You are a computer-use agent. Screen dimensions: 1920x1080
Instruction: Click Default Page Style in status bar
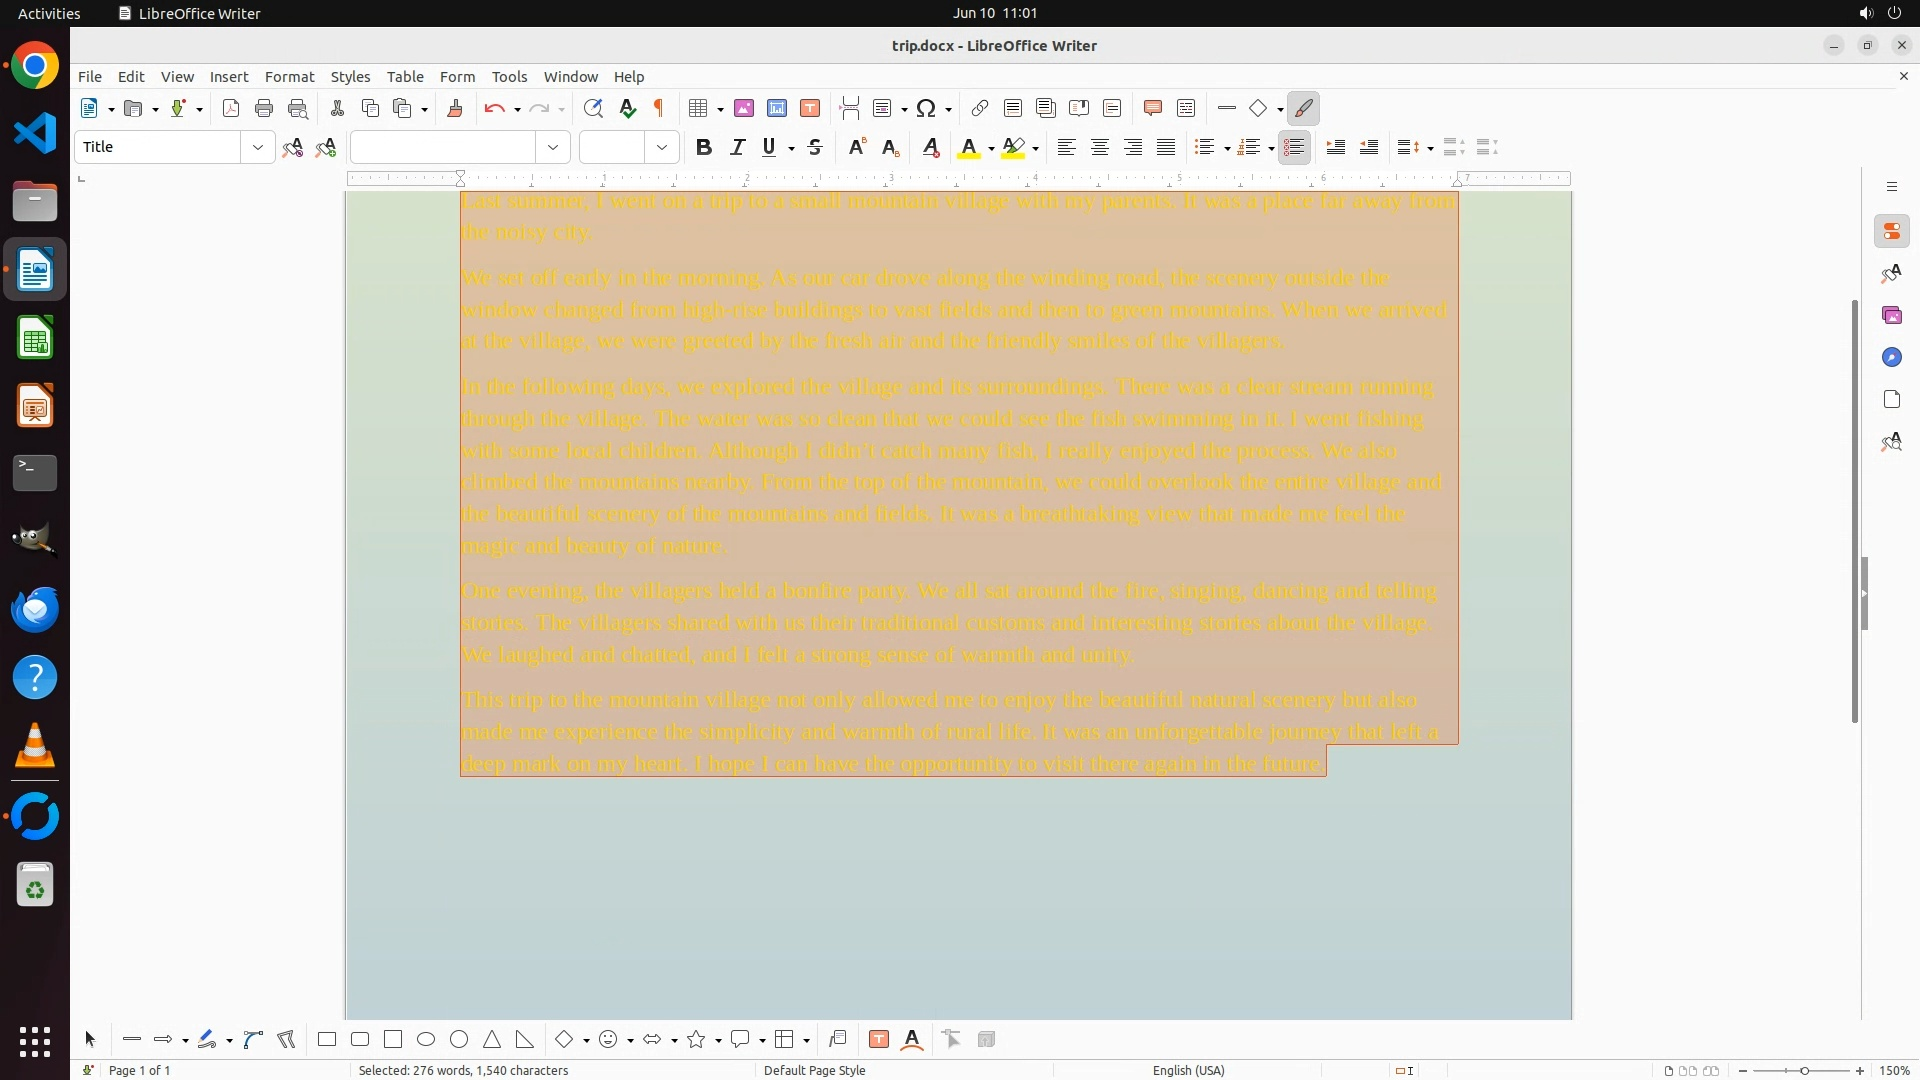point(814,1070)
